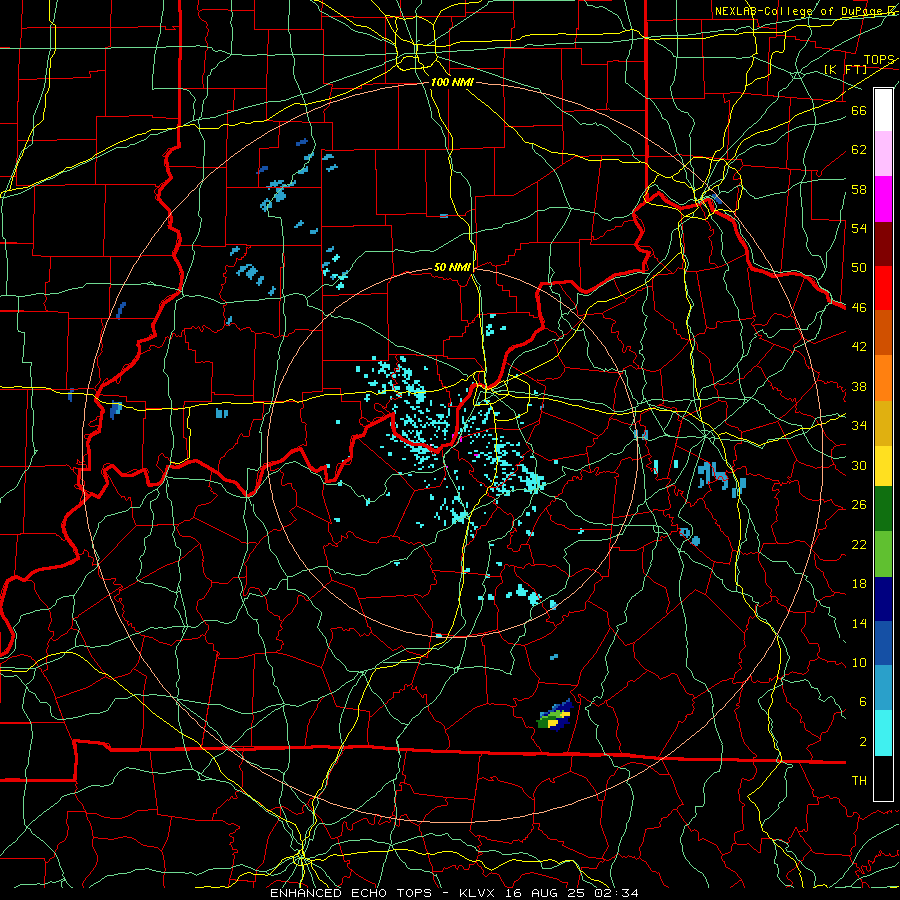The width and height of the screenshot is (900, 900).
Task: Click the legend value 66
Action: point(859,110)
